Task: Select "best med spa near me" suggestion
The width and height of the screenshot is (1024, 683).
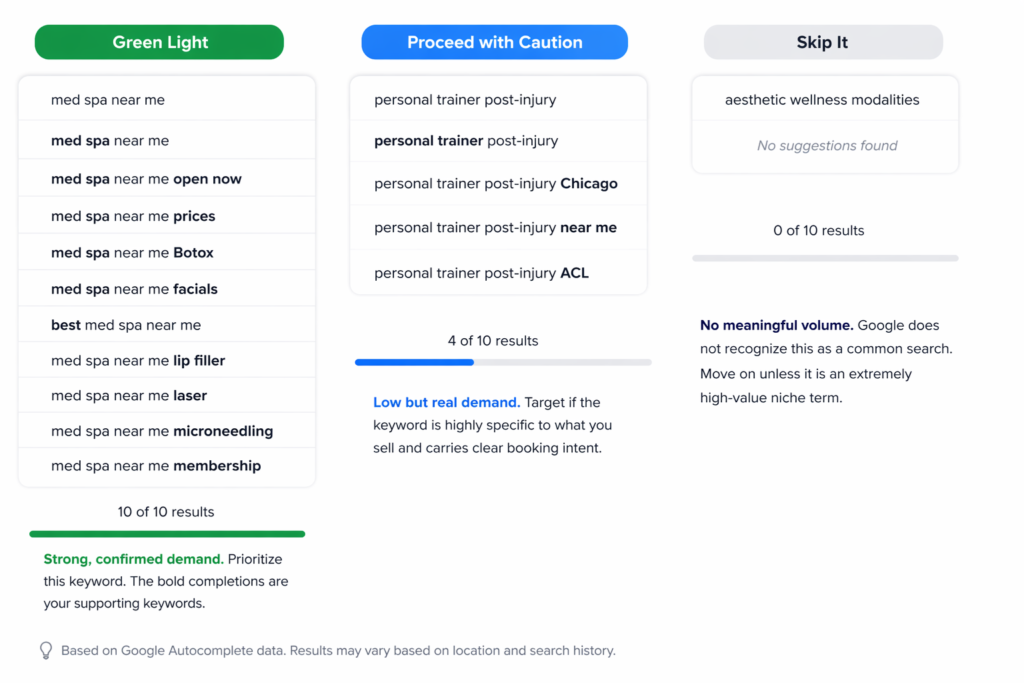Action: pos(126,325)
